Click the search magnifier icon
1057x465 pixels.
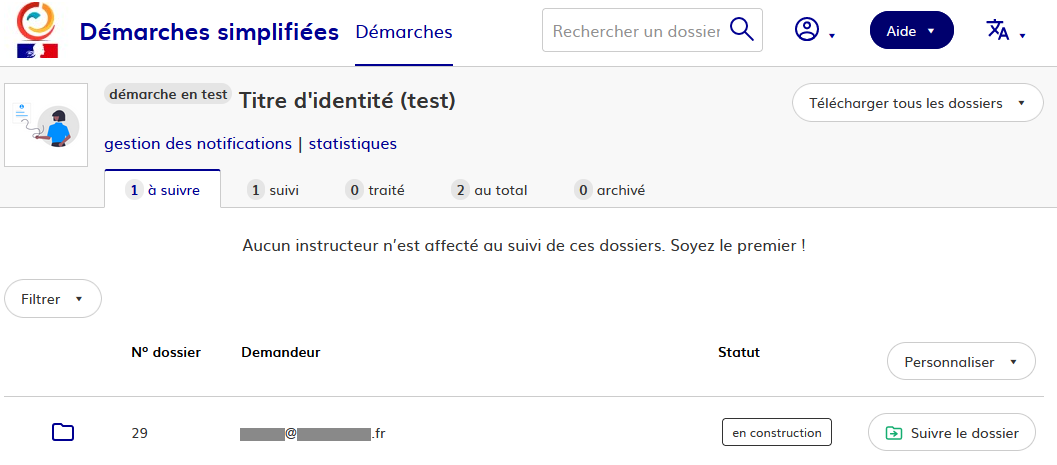pyautogui.click(x=742, y=30)
